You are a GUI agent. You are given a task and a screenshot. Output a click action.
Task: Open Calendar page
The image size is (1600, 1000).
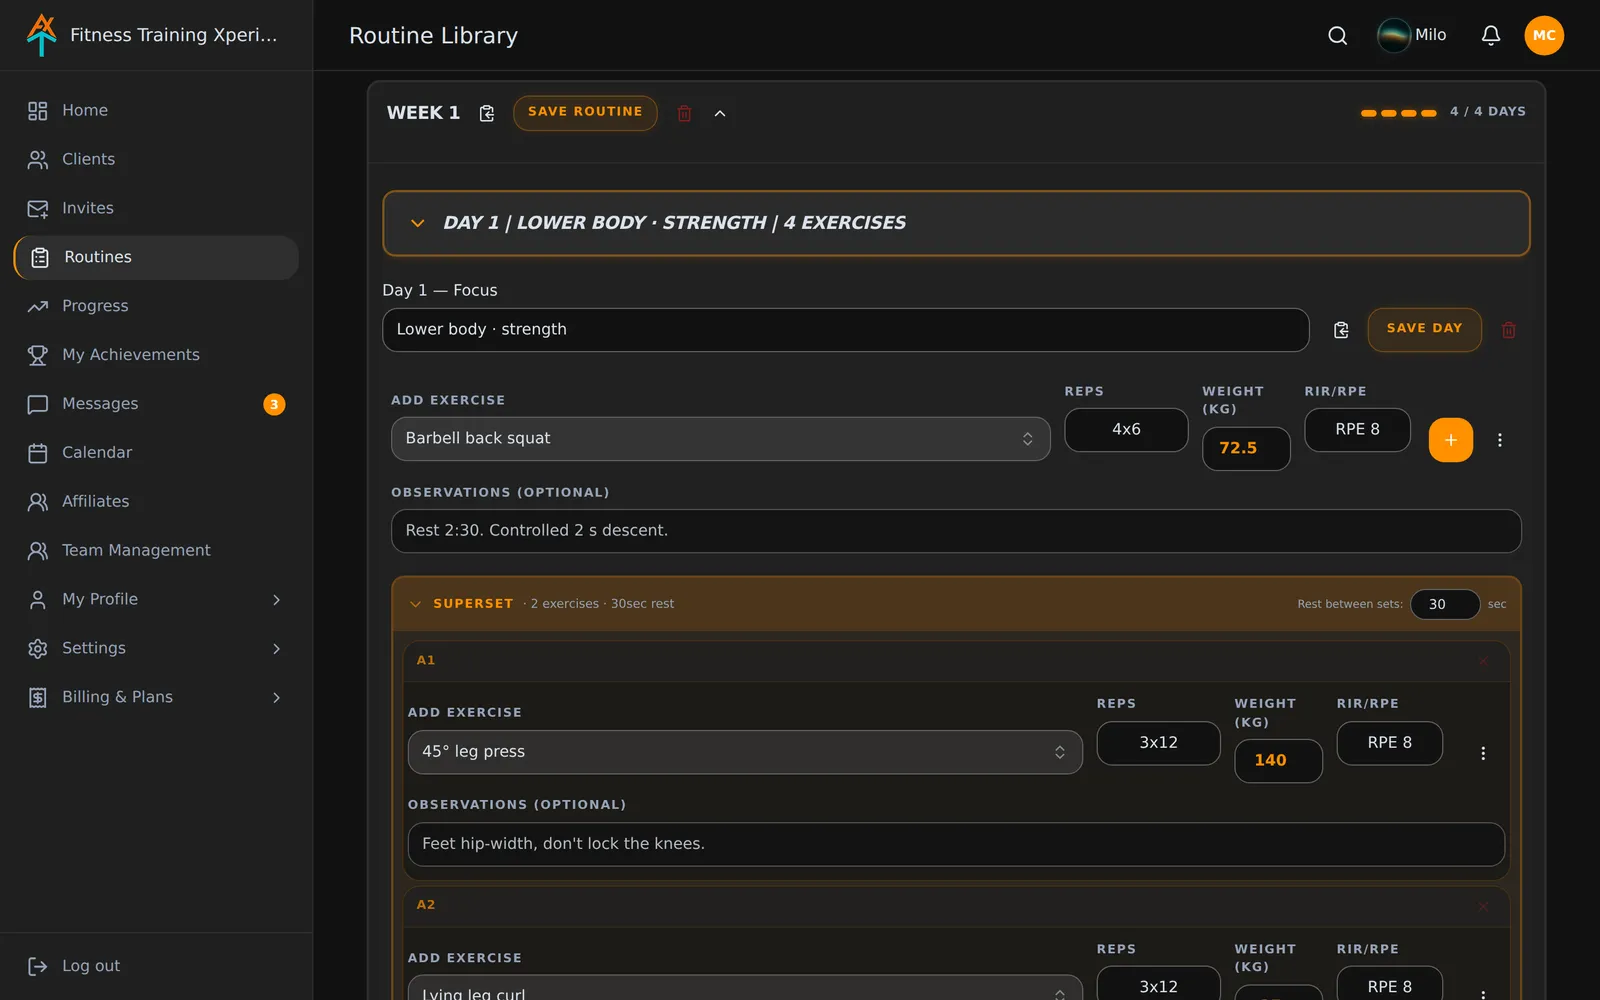(x=156, y=453)
